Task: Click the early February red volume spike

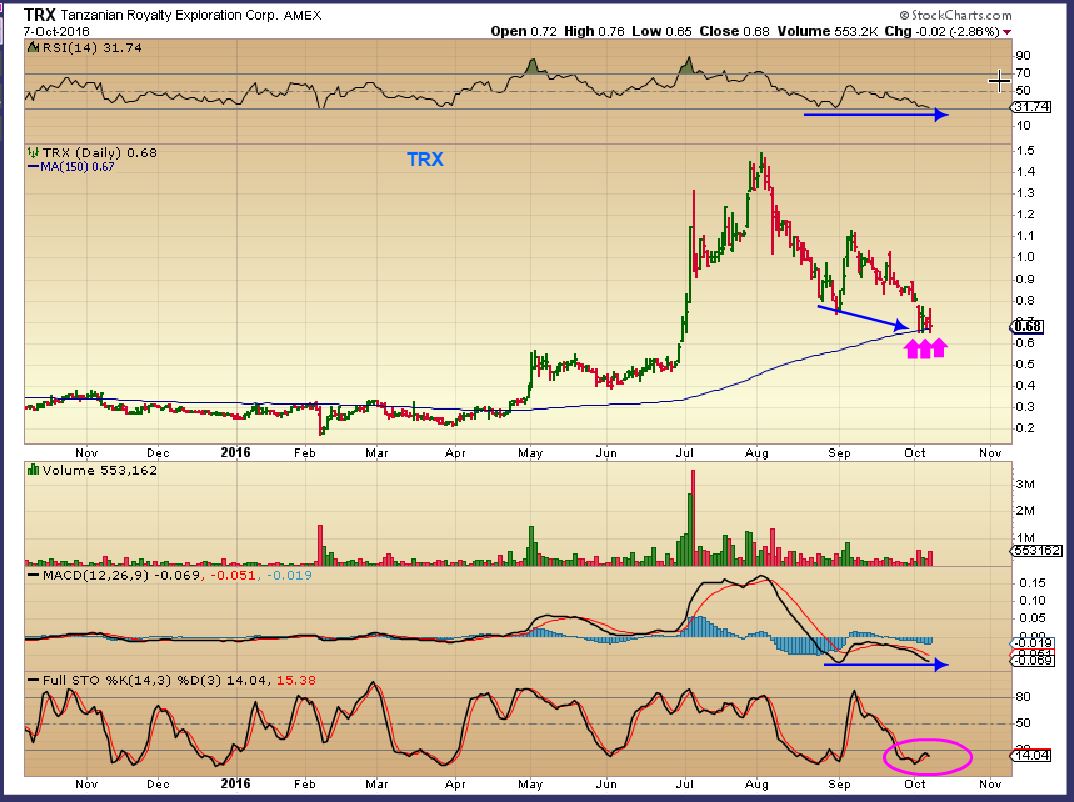Action: click(320, 545)
